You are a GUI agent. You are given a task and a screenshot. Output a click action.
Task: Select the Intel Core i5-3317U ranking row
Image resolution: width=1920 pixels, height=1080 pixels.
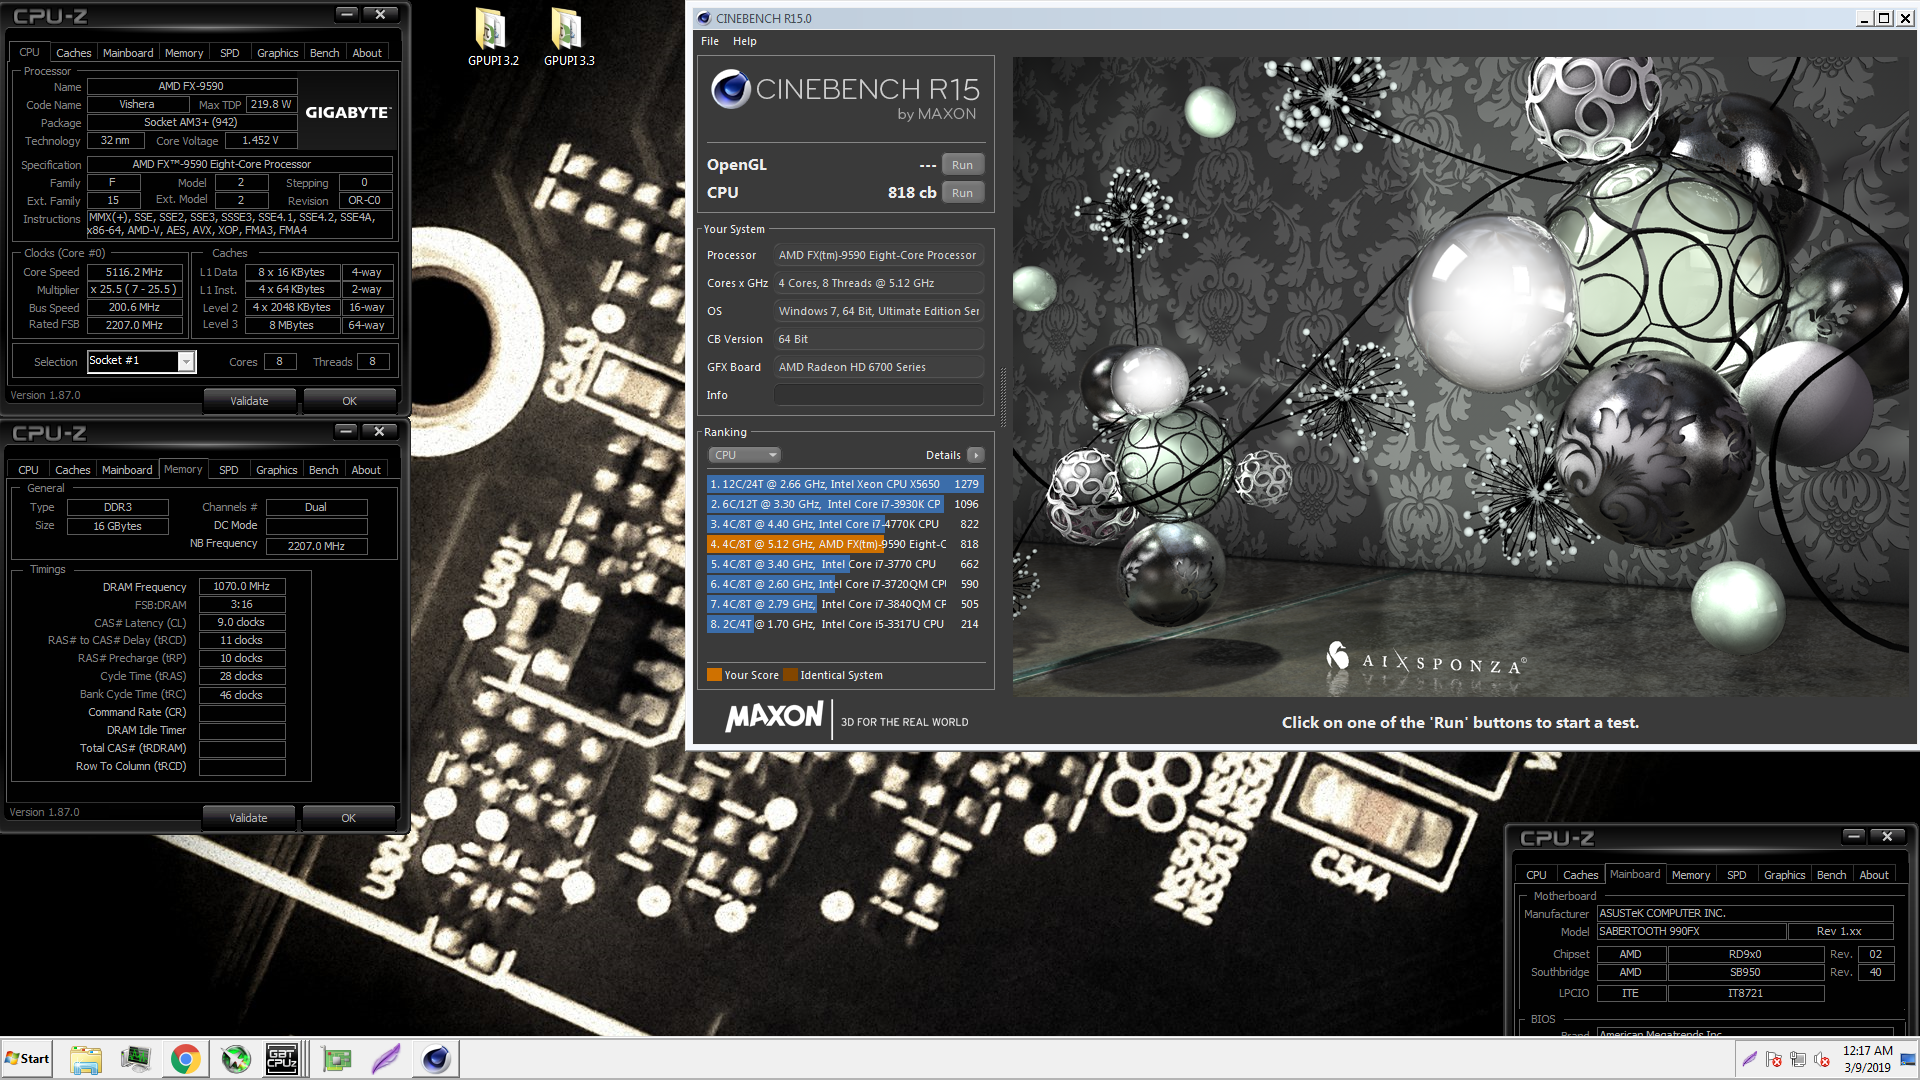tap(845, 624)
